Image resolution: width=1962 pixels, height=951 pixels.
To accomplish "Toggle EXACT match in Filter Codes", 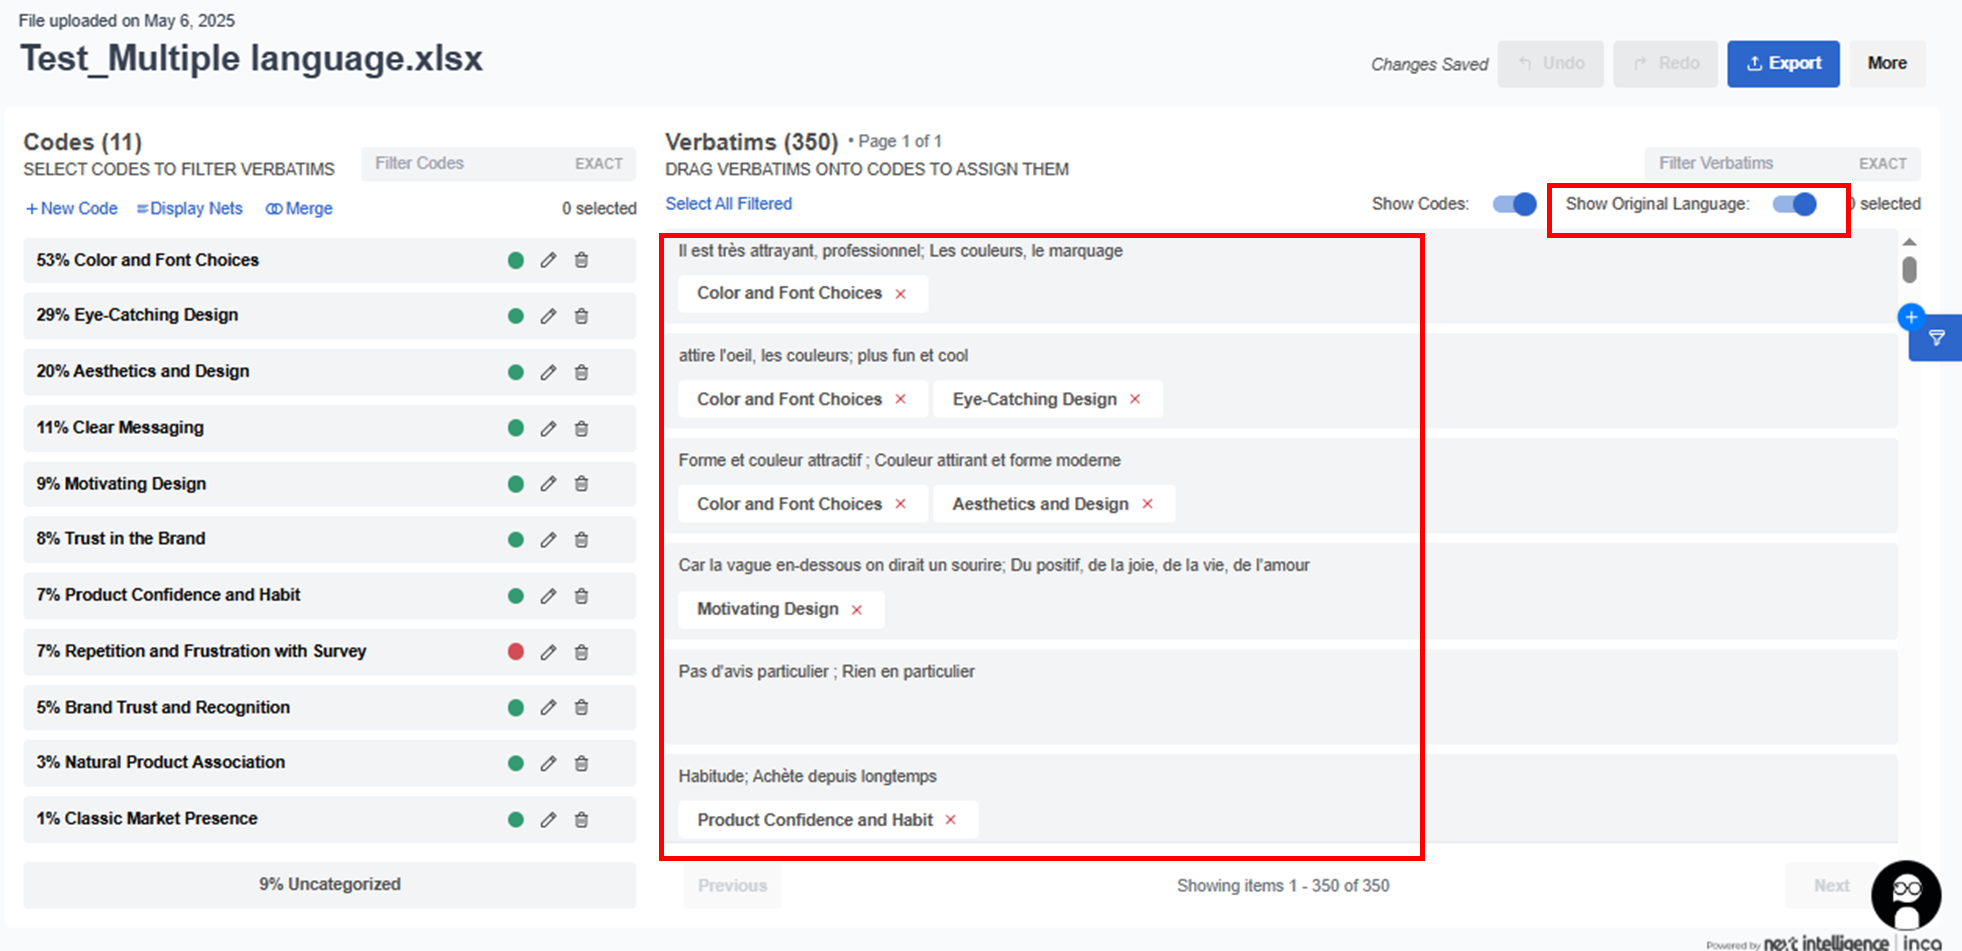I will 598,163.
